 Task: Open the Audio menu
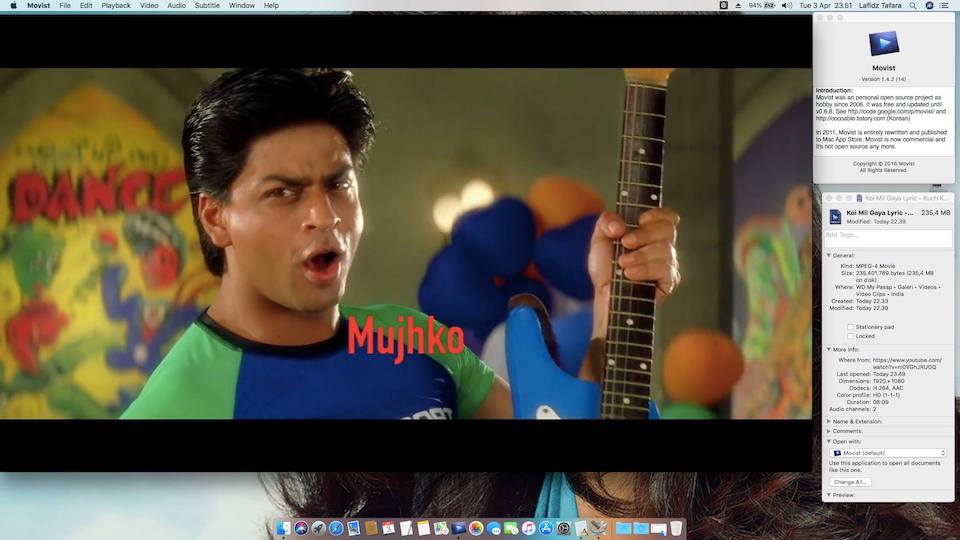click(x=176, y=6)
